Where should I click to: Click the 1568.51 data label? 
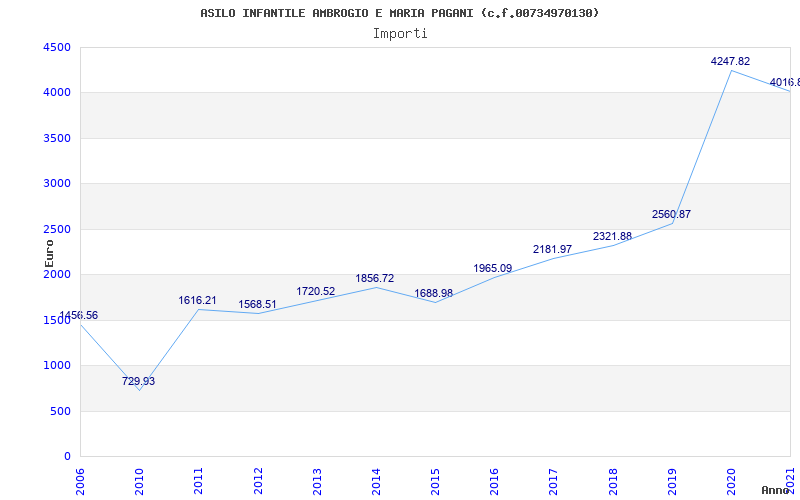pyautogui.click(x=257, y=304)
